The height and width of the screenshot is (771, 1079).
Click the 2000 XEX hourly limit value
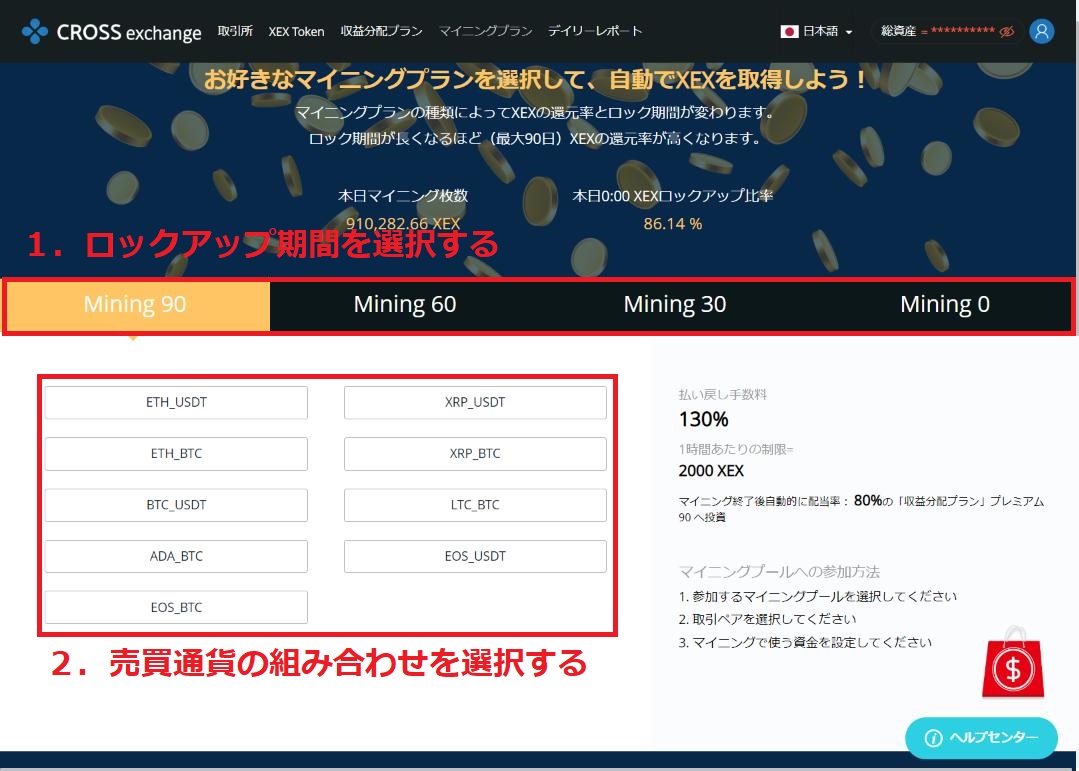click(x=711, y=472)
